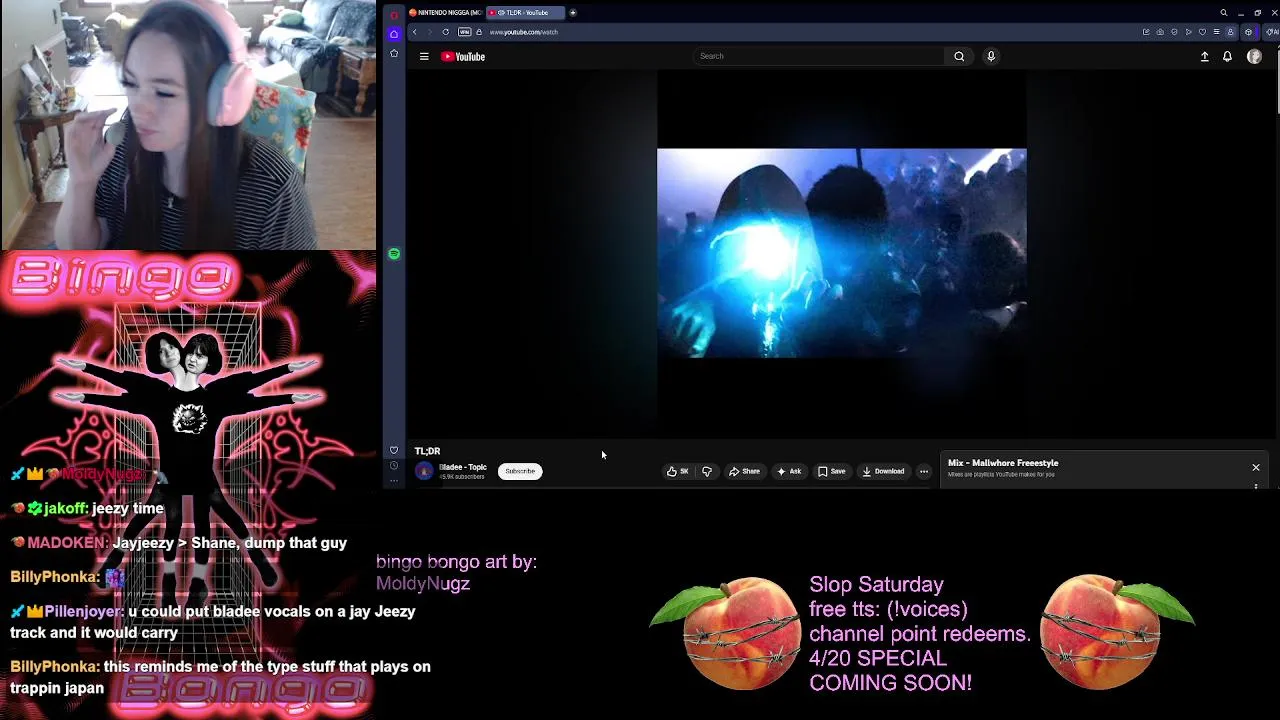This screenshot has height=720, width=1280.
Task: View site security lock information
Action: point(479,32)
